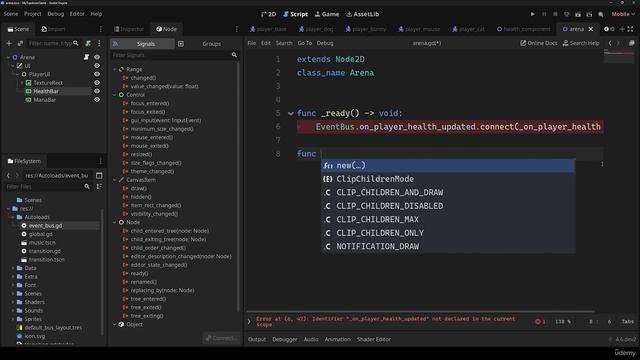The width and height of the screenshot is (640, 360).
Task: Open the Project menu
Action: (33, 14)
